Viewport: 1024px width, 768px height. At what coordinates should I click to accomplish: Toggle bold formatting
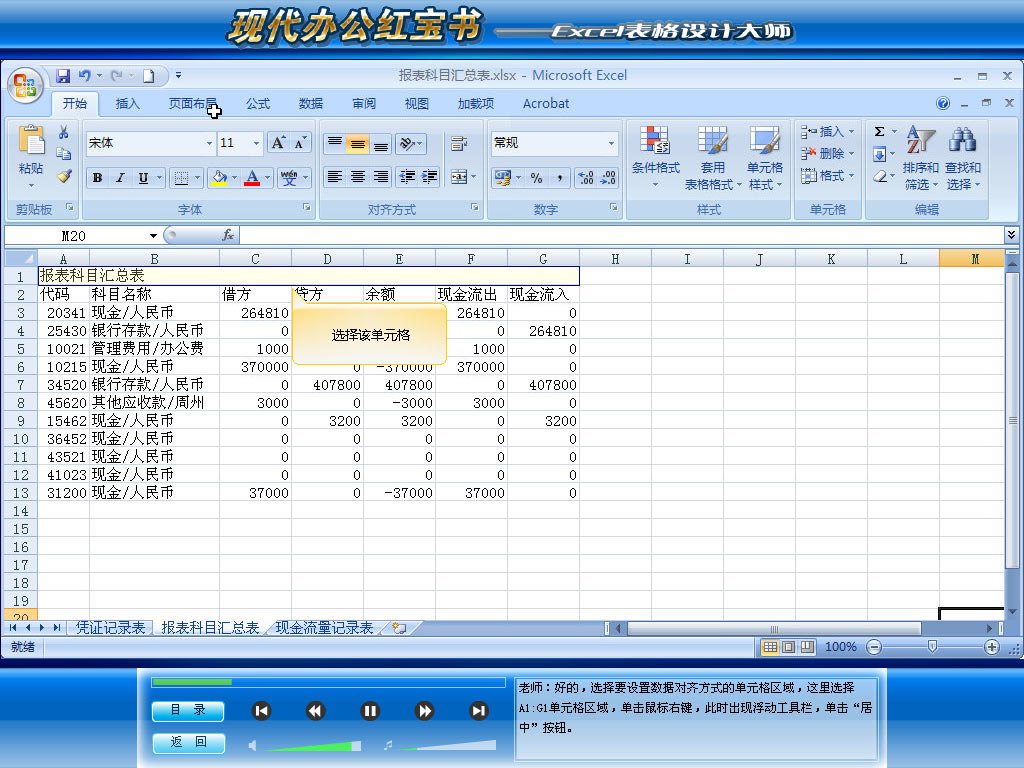97,178
